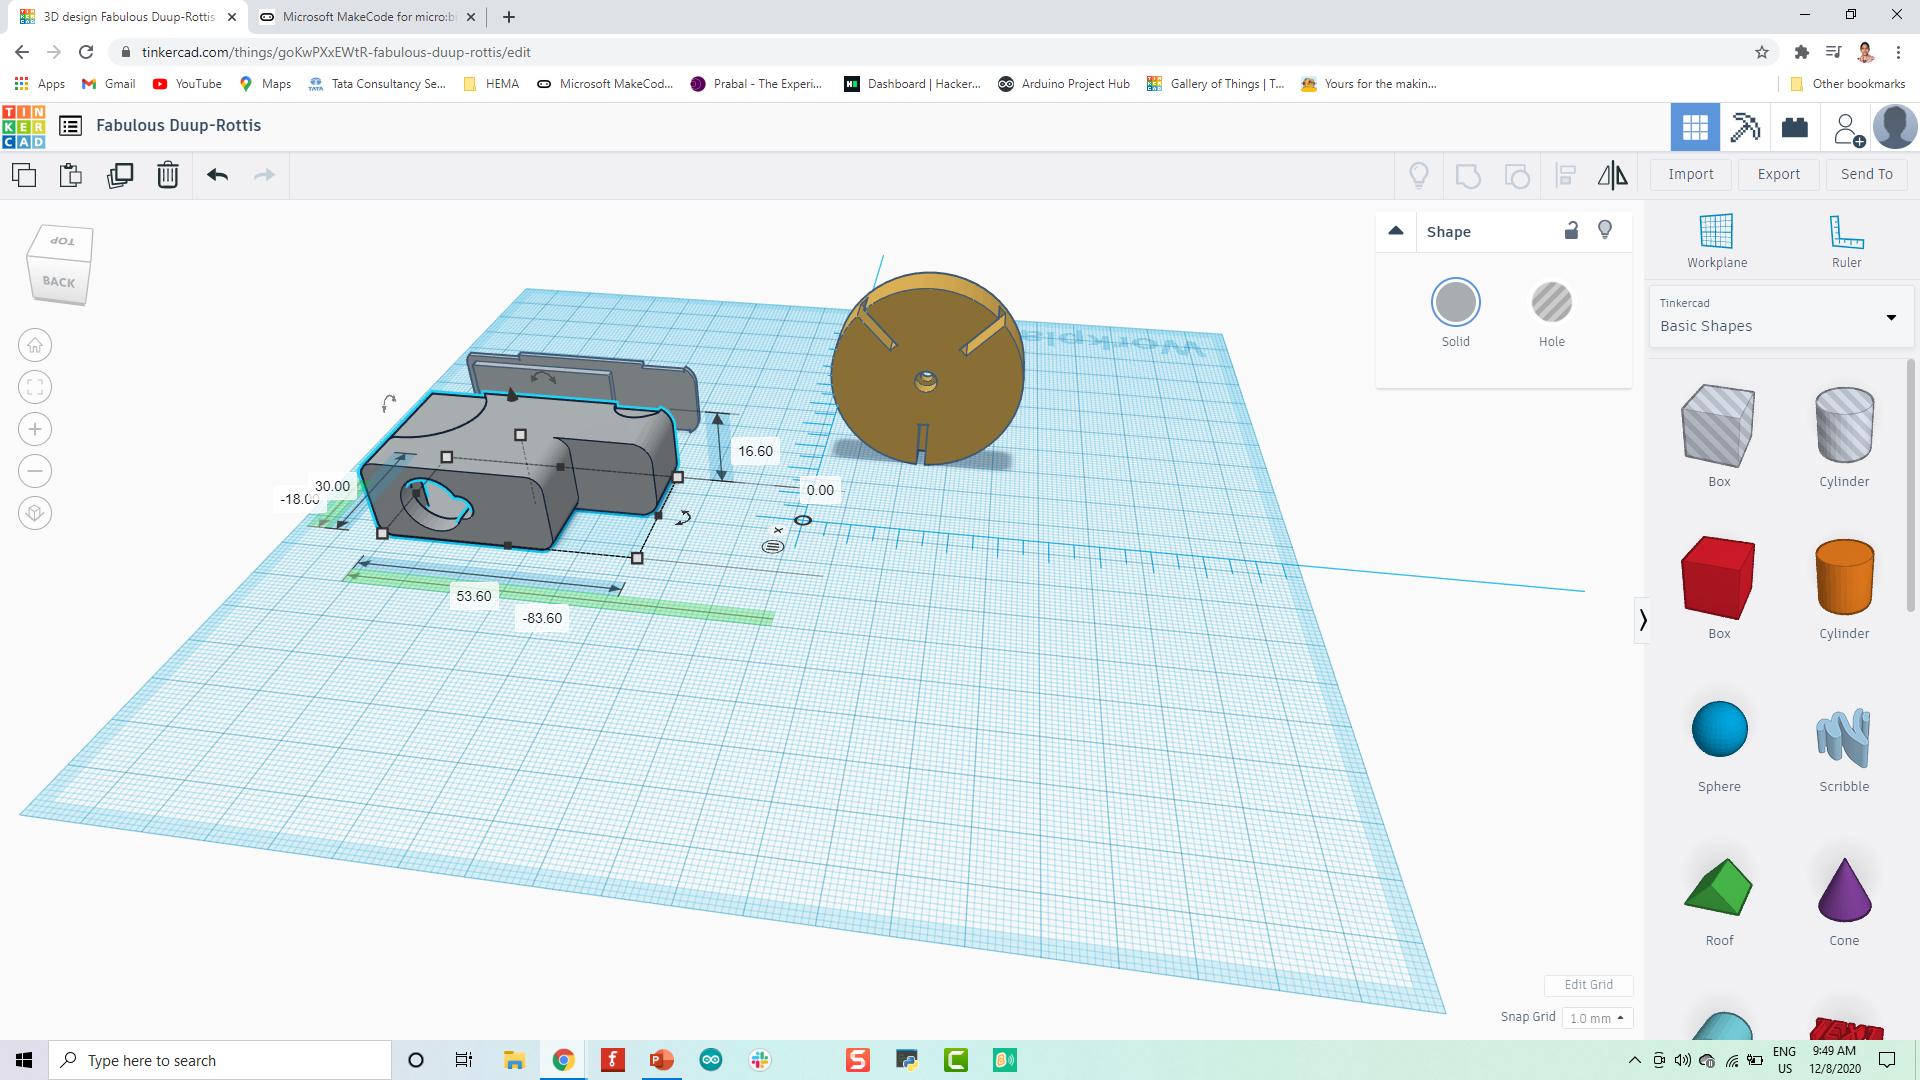Open the Basic Shapes category dropdown

coord(1779,317)
